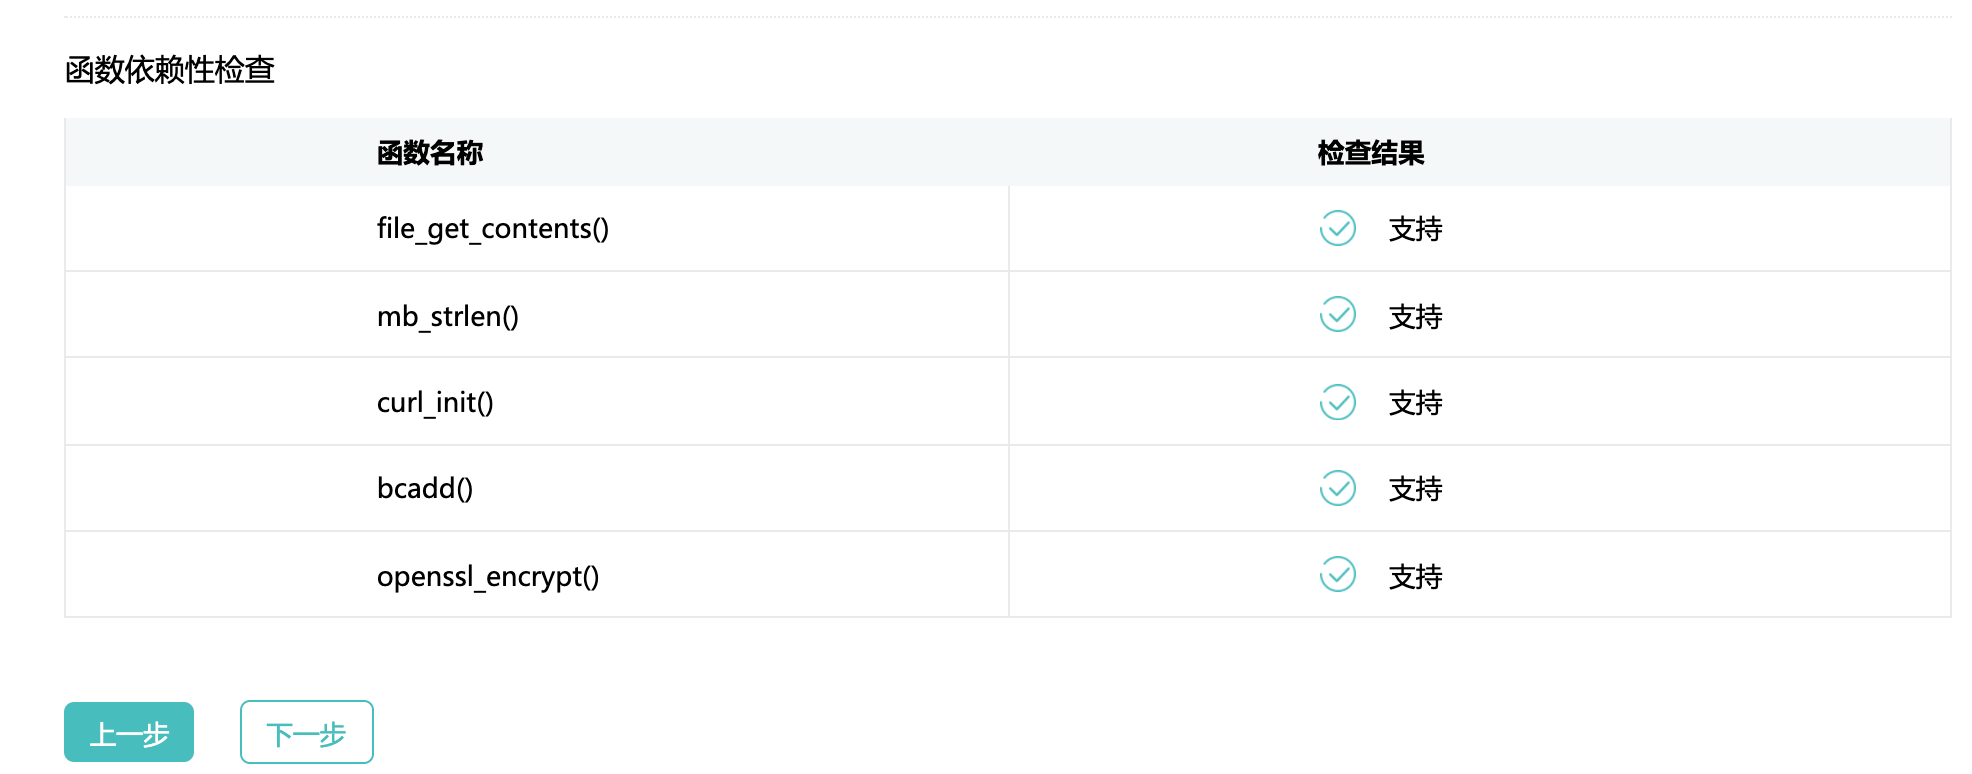The height and width of the screenshot is (774, 1972).
Task: Select the openssl_encrypt() function name
Action: point(487,576)
